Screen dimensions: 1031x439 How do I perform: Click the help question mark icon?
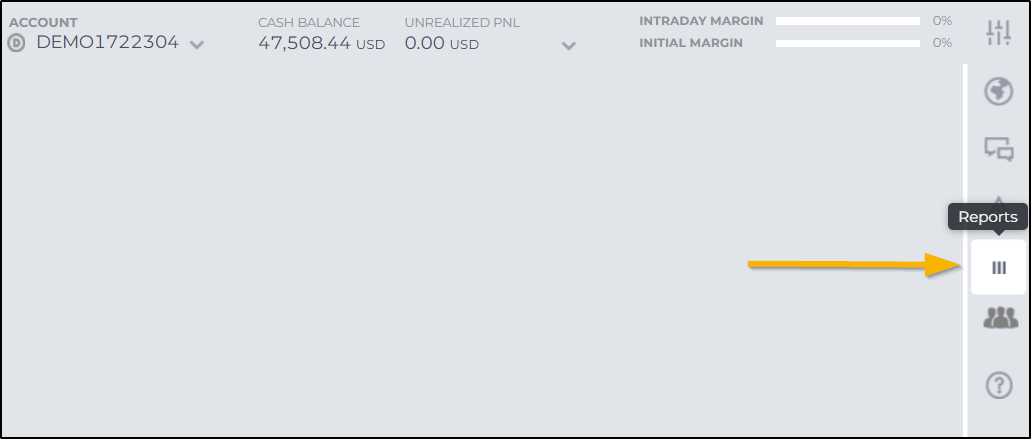coord(999,384)
